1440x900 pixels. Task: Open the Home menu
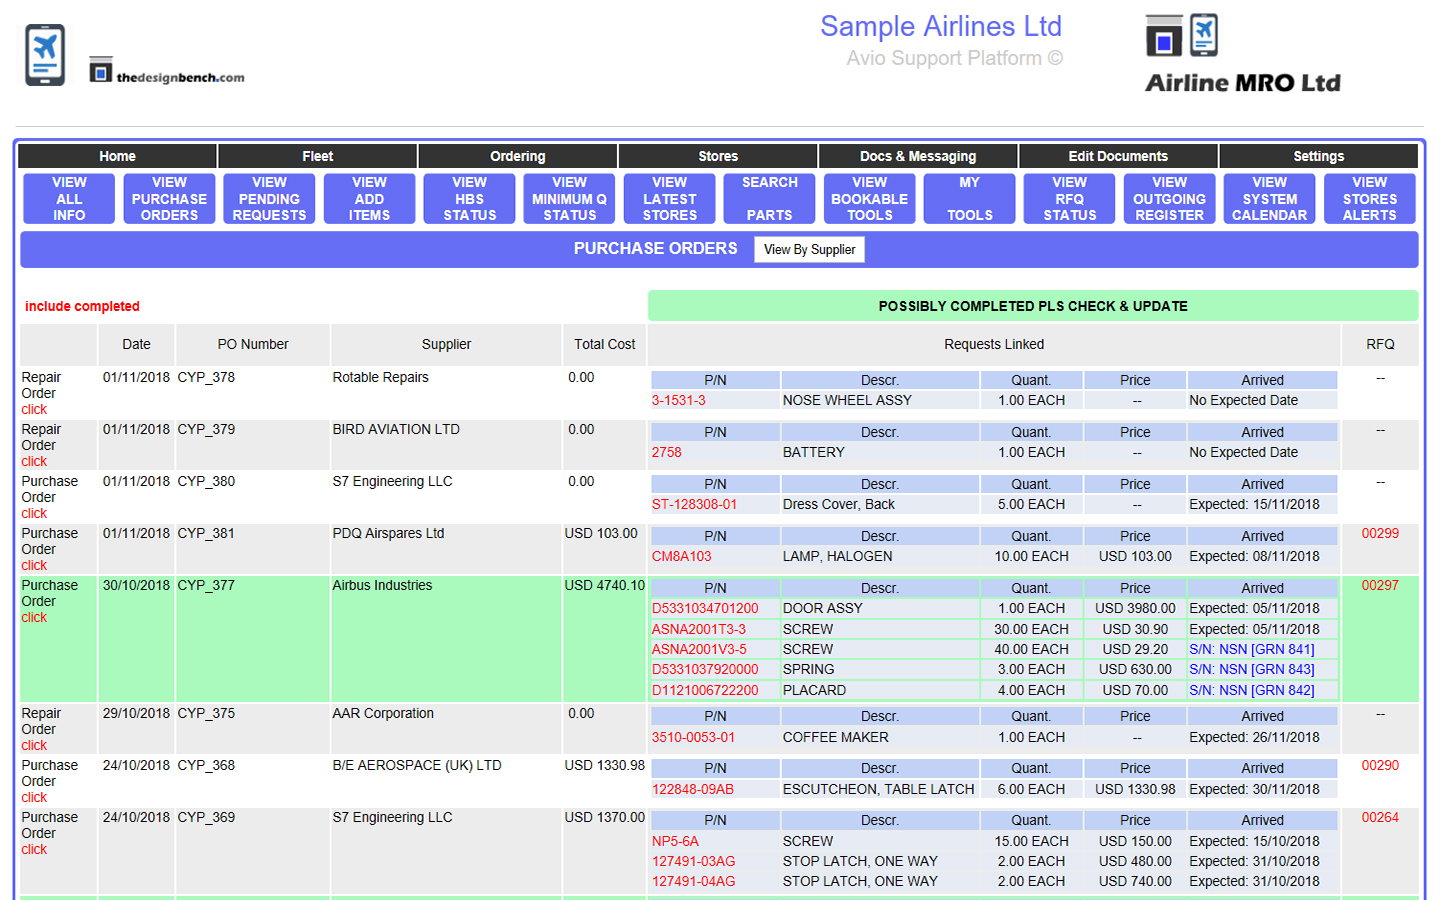click(x=117, y=156)
